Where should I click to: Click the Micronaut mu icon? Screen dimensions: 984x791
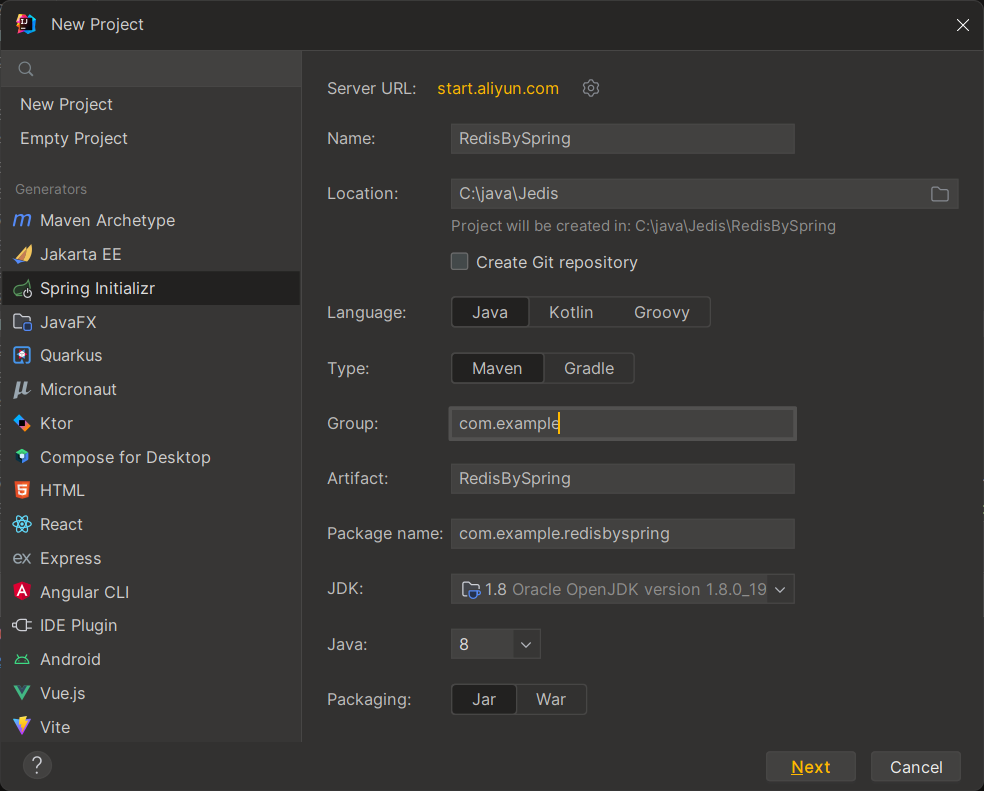coord(22,389)
